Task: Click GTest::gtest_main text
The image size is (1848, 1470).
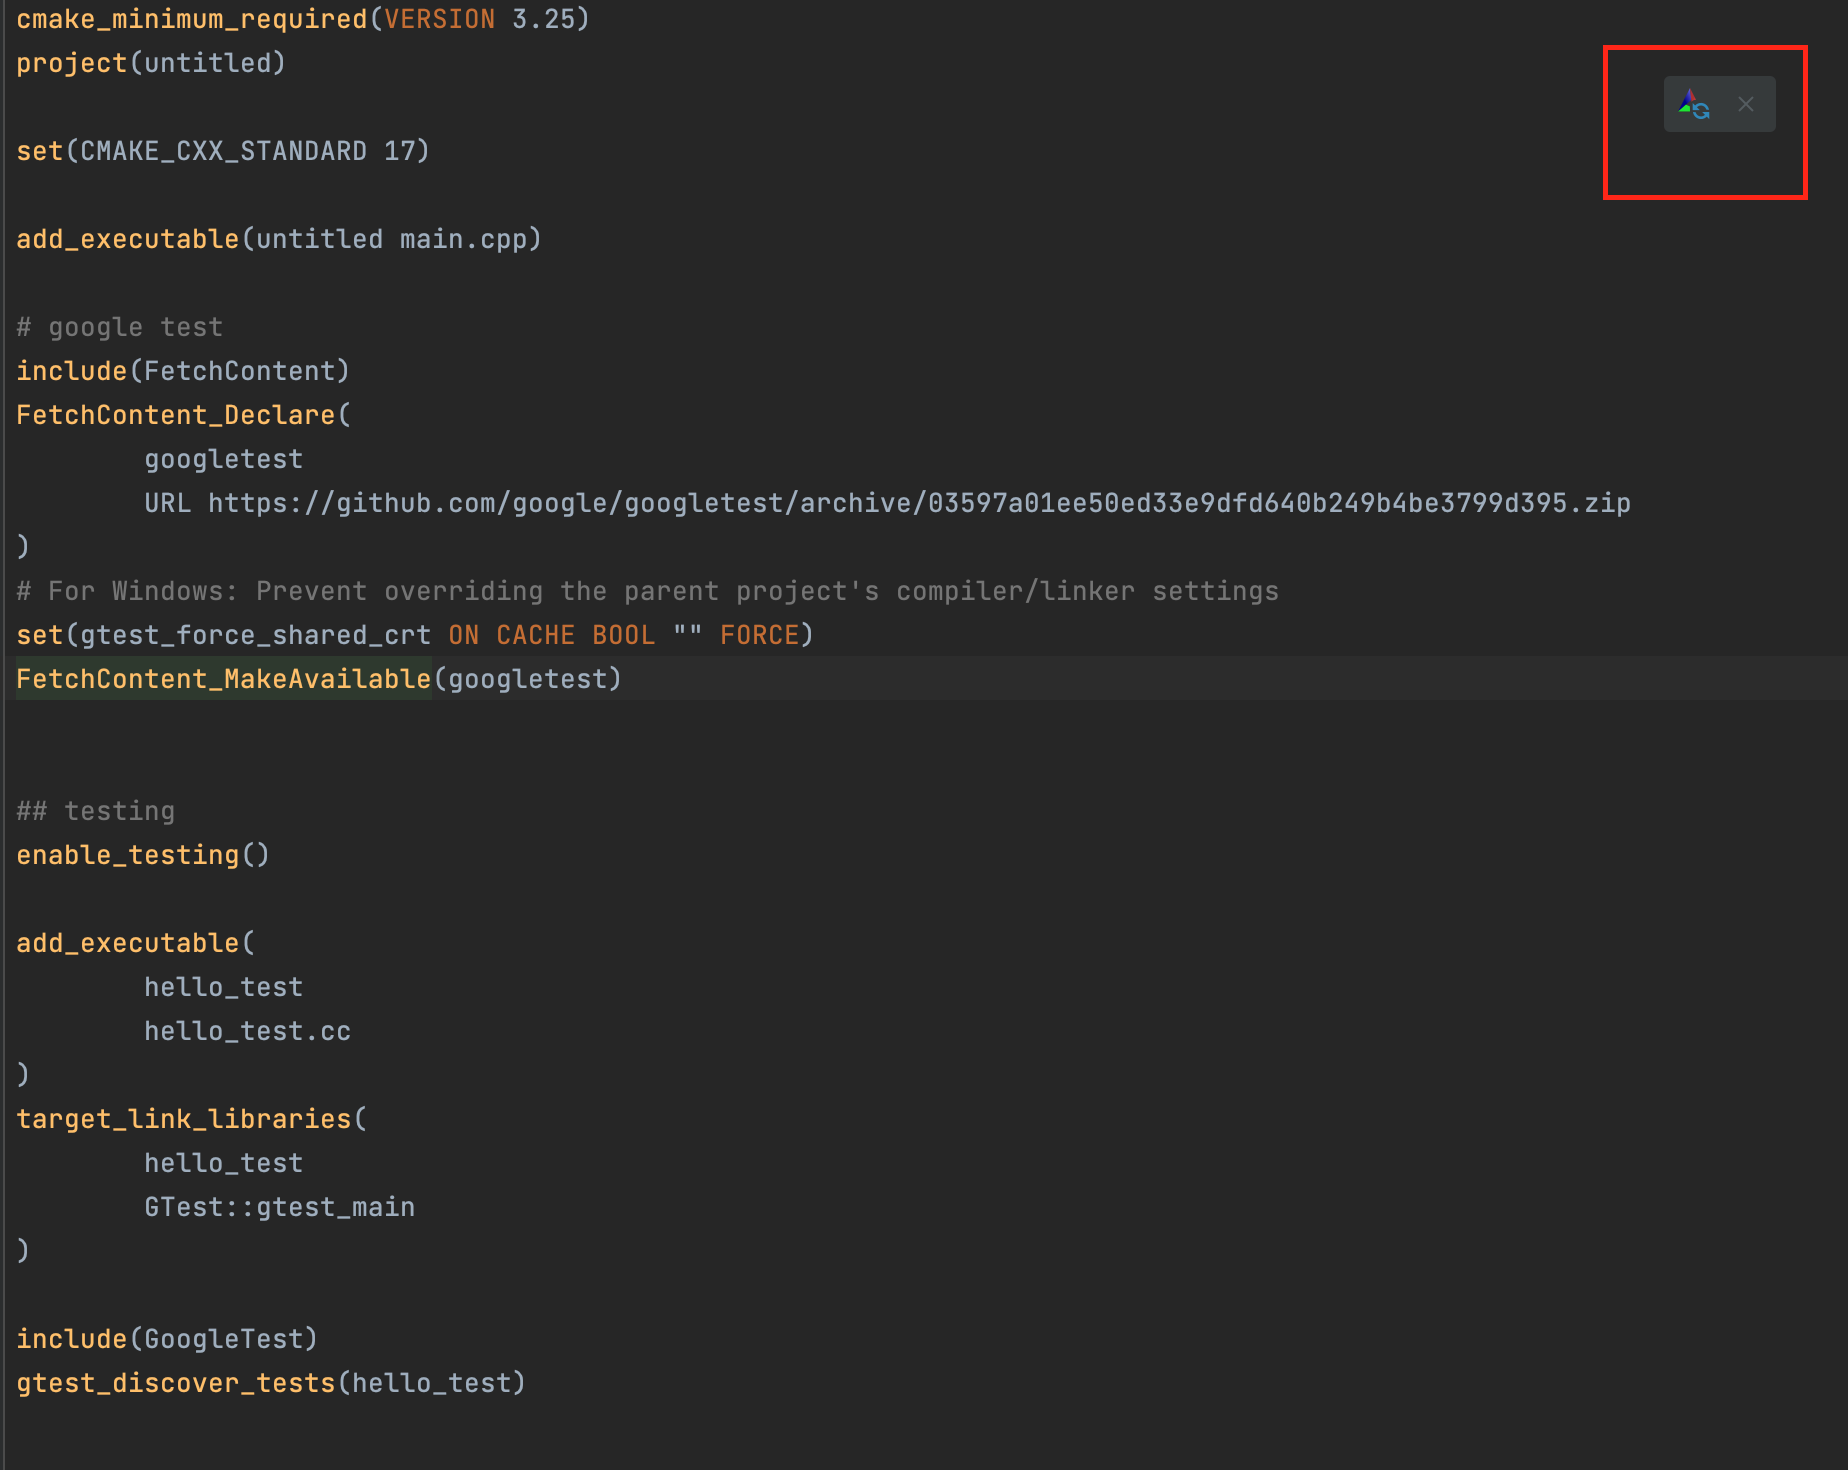Action: (280, 1207)
